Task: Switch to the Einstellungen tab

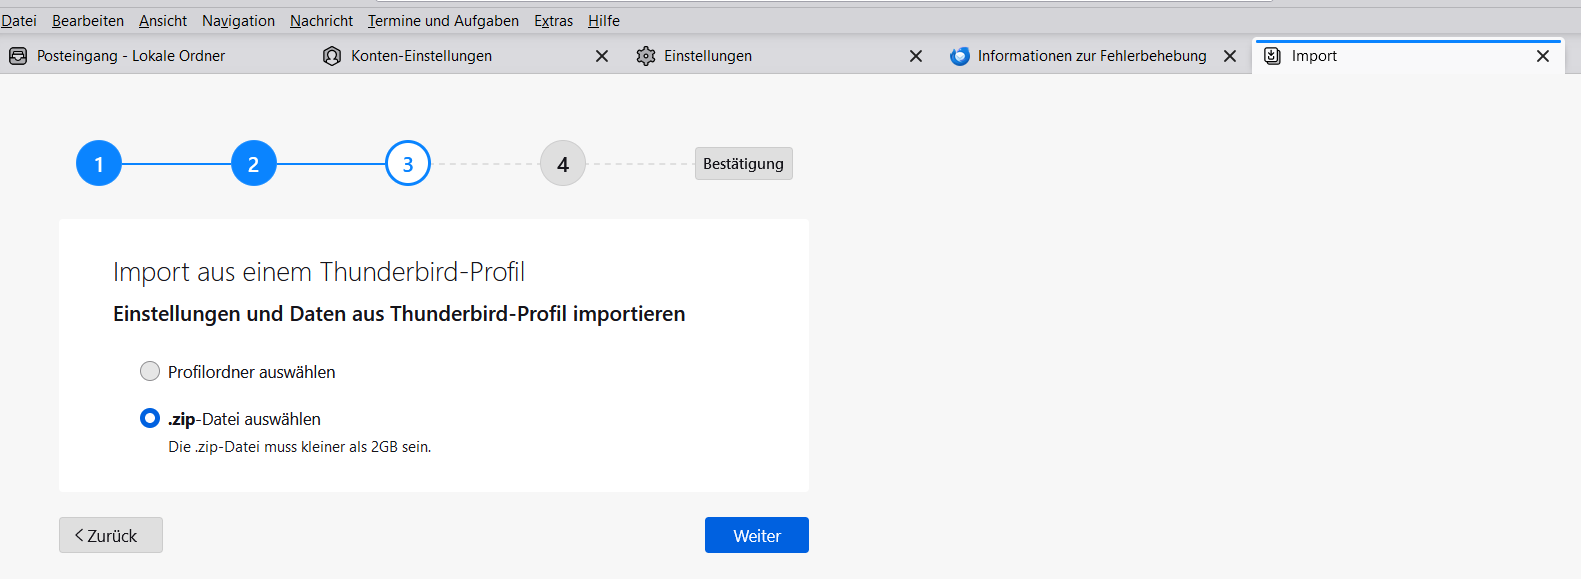Action: pos(708,56)
